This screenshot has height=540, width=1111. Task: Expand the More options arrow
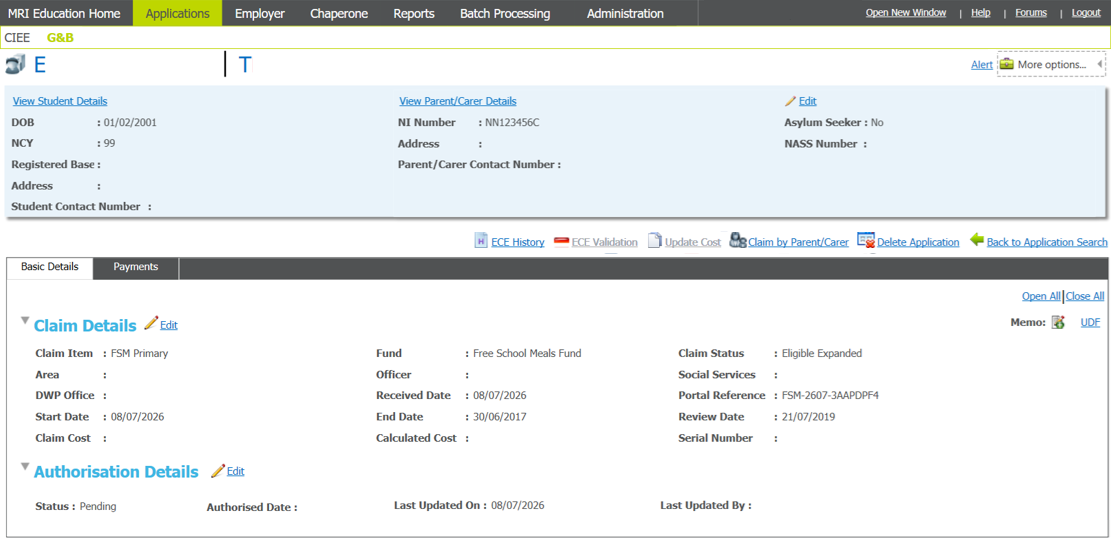point(1099,64)
